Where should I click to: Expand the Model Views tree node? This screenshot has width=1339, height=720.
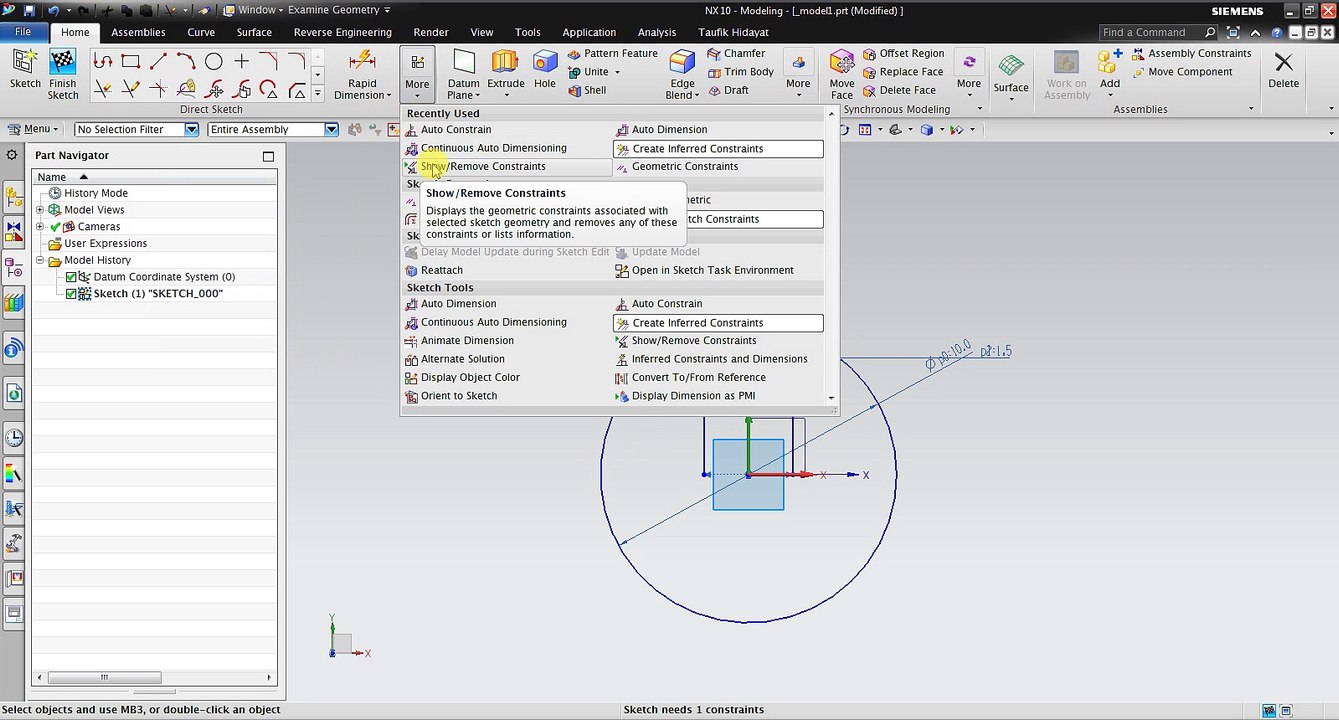pos(40,210)
